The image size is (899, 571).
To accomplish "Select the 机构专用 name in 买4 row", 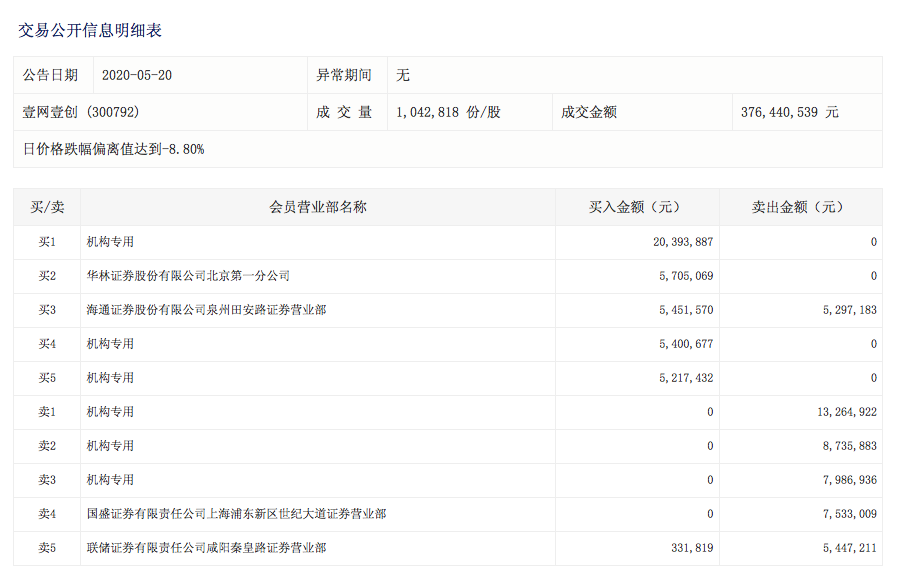I will (x=110, y=344).
